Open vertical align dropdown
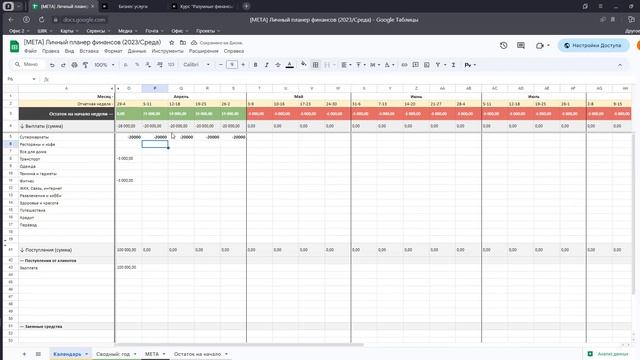This screenshot has width=640, height=360. click(360, 65)
